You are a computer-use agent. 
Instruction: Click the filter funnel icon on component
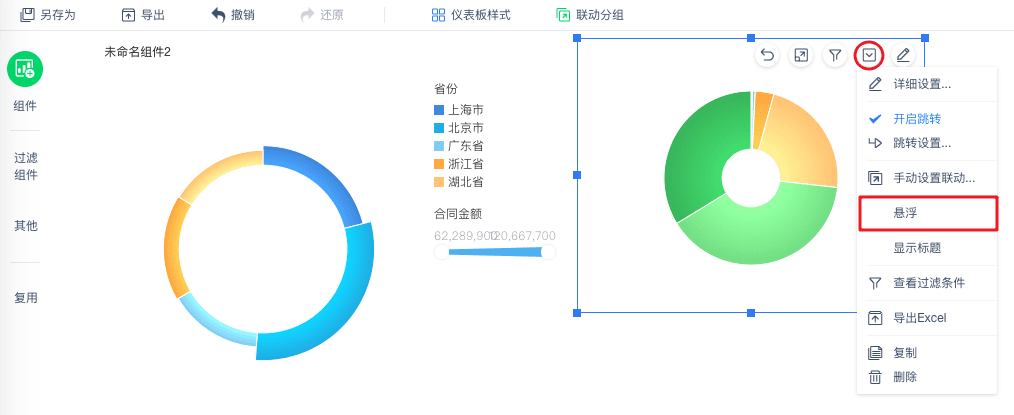click(835, 56)
